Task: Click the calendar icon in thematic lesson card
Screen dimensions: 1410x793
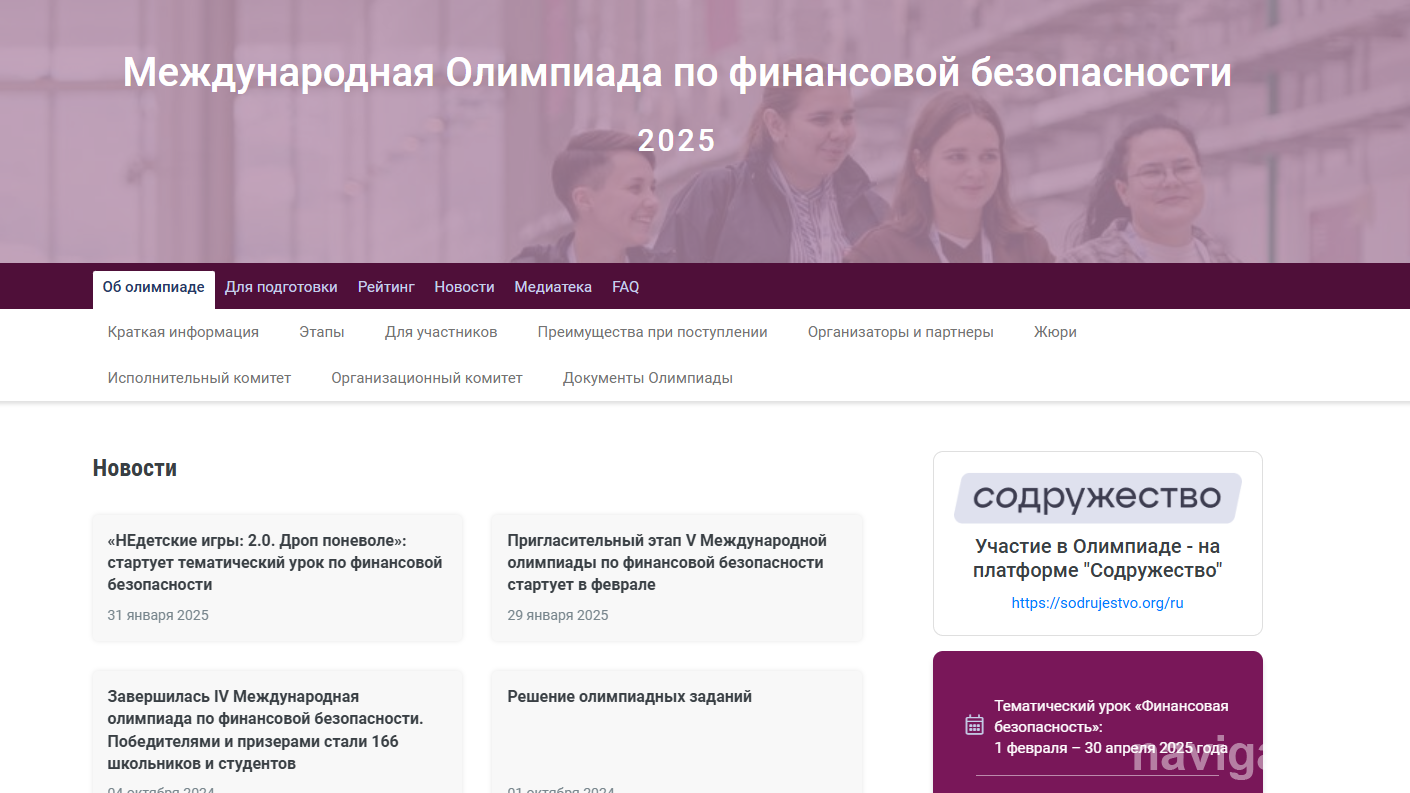Action: pos(974,725)
